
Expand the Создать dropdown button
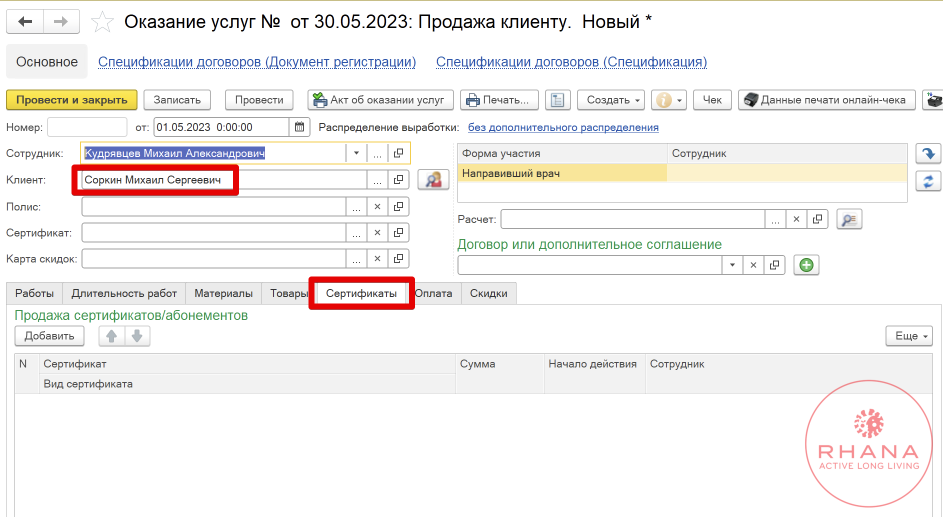(x=611, y=100)
